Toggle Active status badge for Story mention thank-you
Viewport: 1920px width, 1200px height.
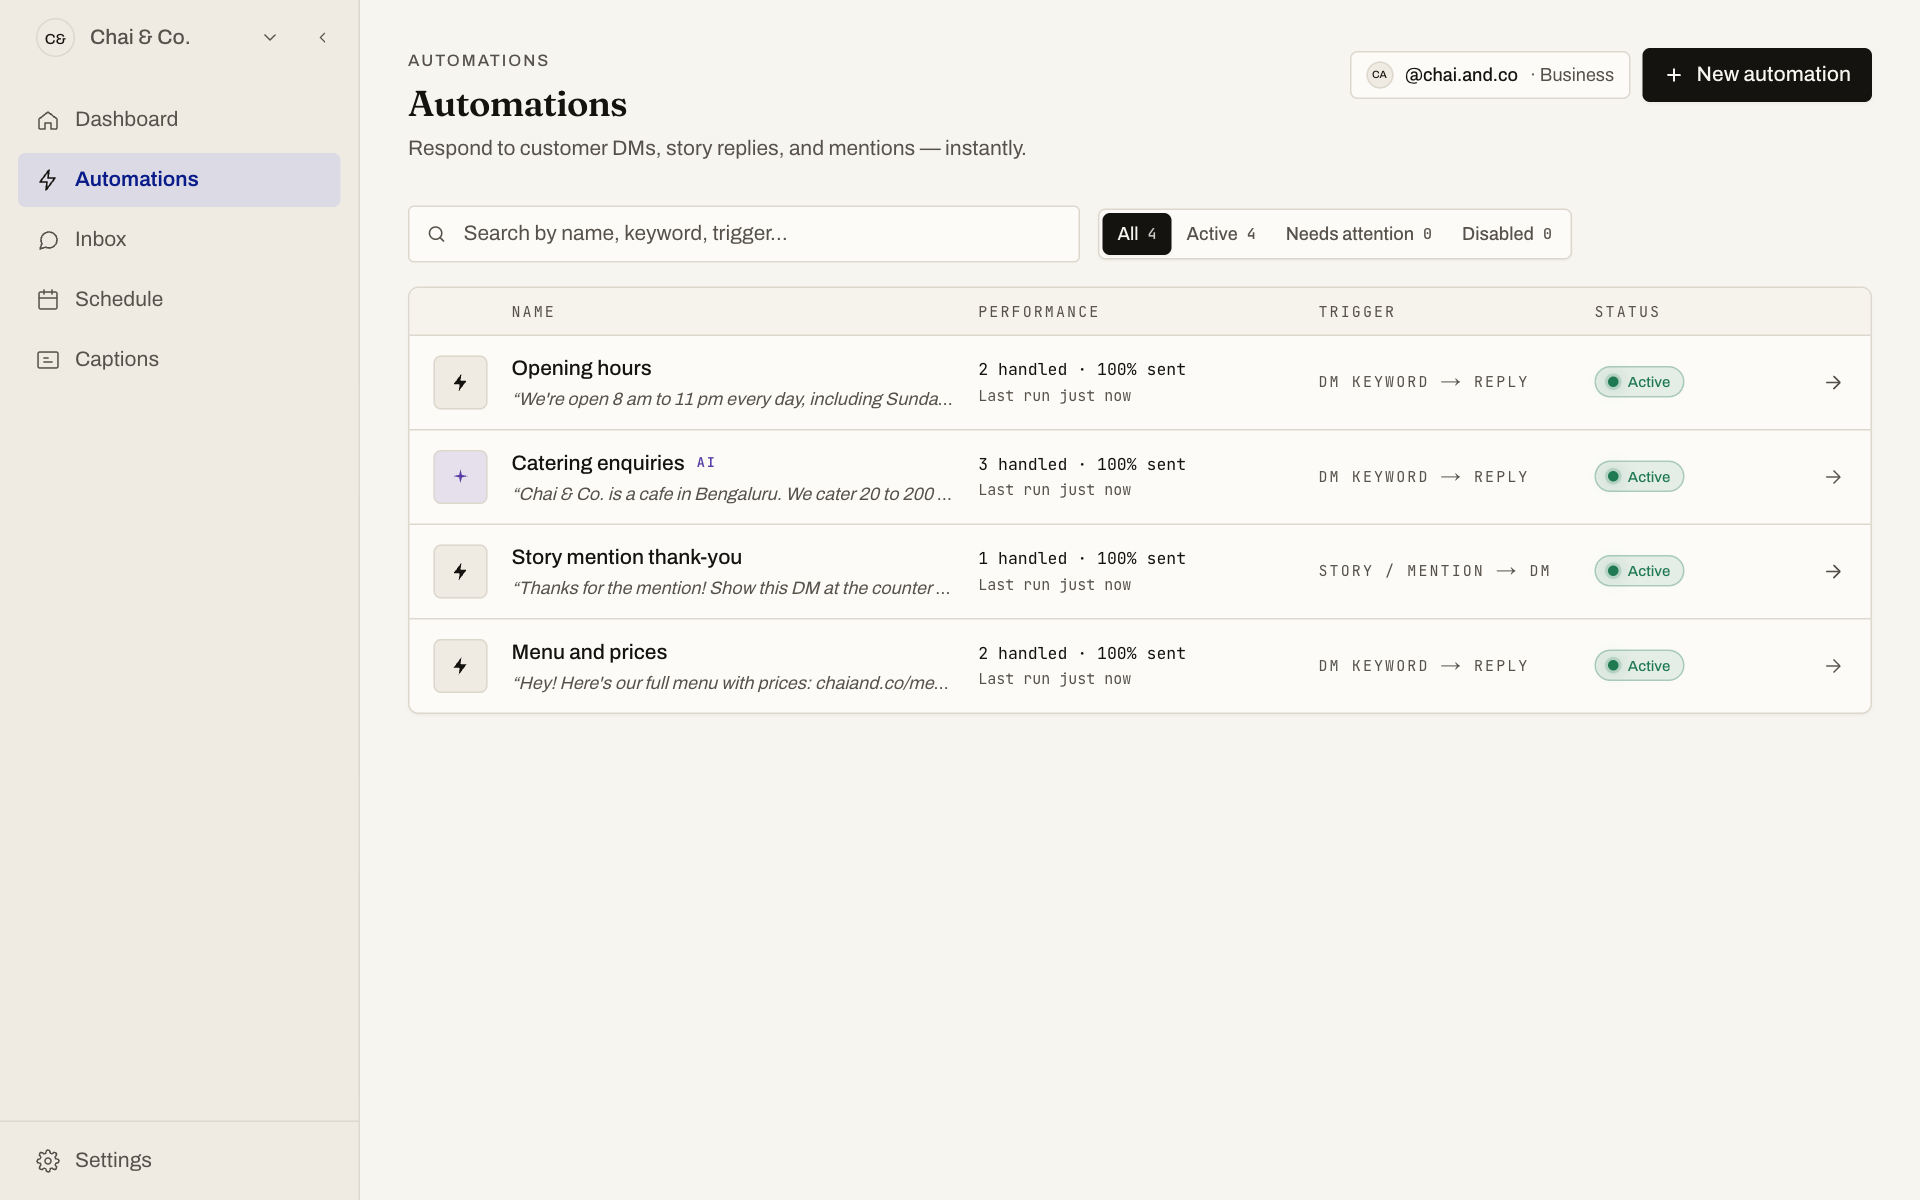pyautogui.click(x=1639, y=572)
